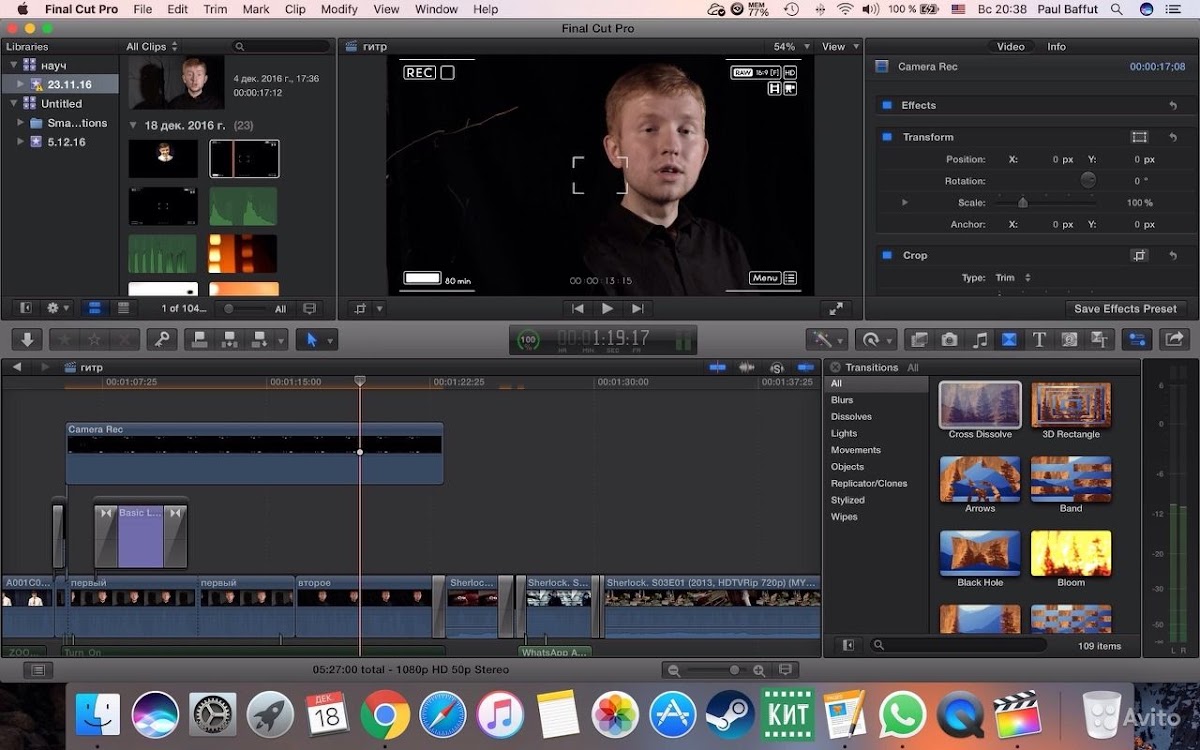This screenshot has width=1200, height=750.
Task: Open the Modify menu
Action: click(339, 9)
